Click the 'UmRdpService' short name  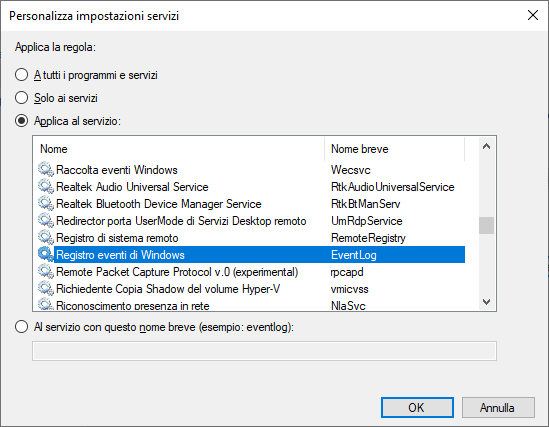367,221
